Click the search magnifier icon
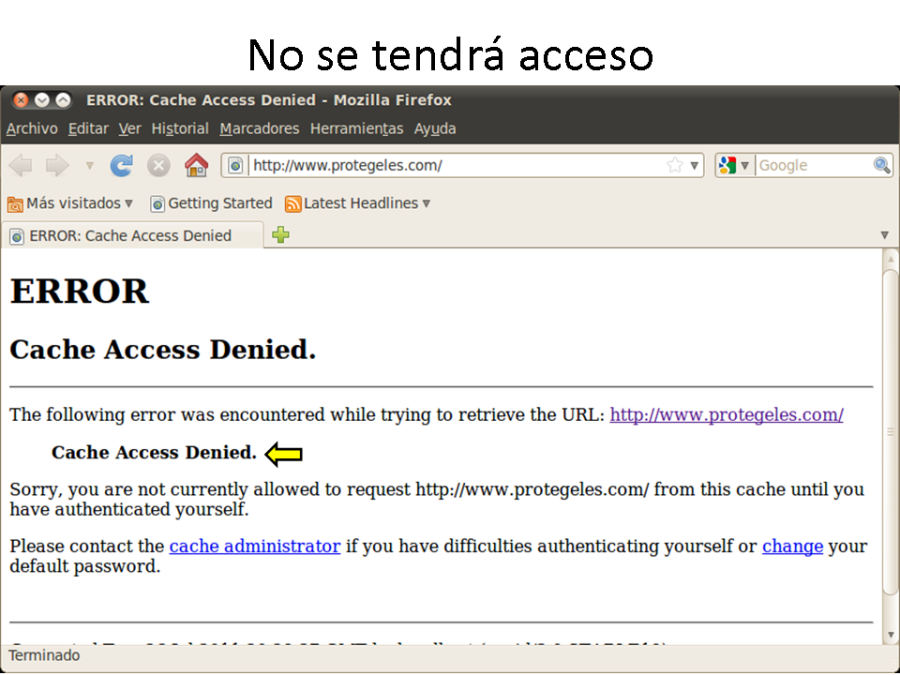This screenshot has height=675, width=900. (x=881, y=165)
